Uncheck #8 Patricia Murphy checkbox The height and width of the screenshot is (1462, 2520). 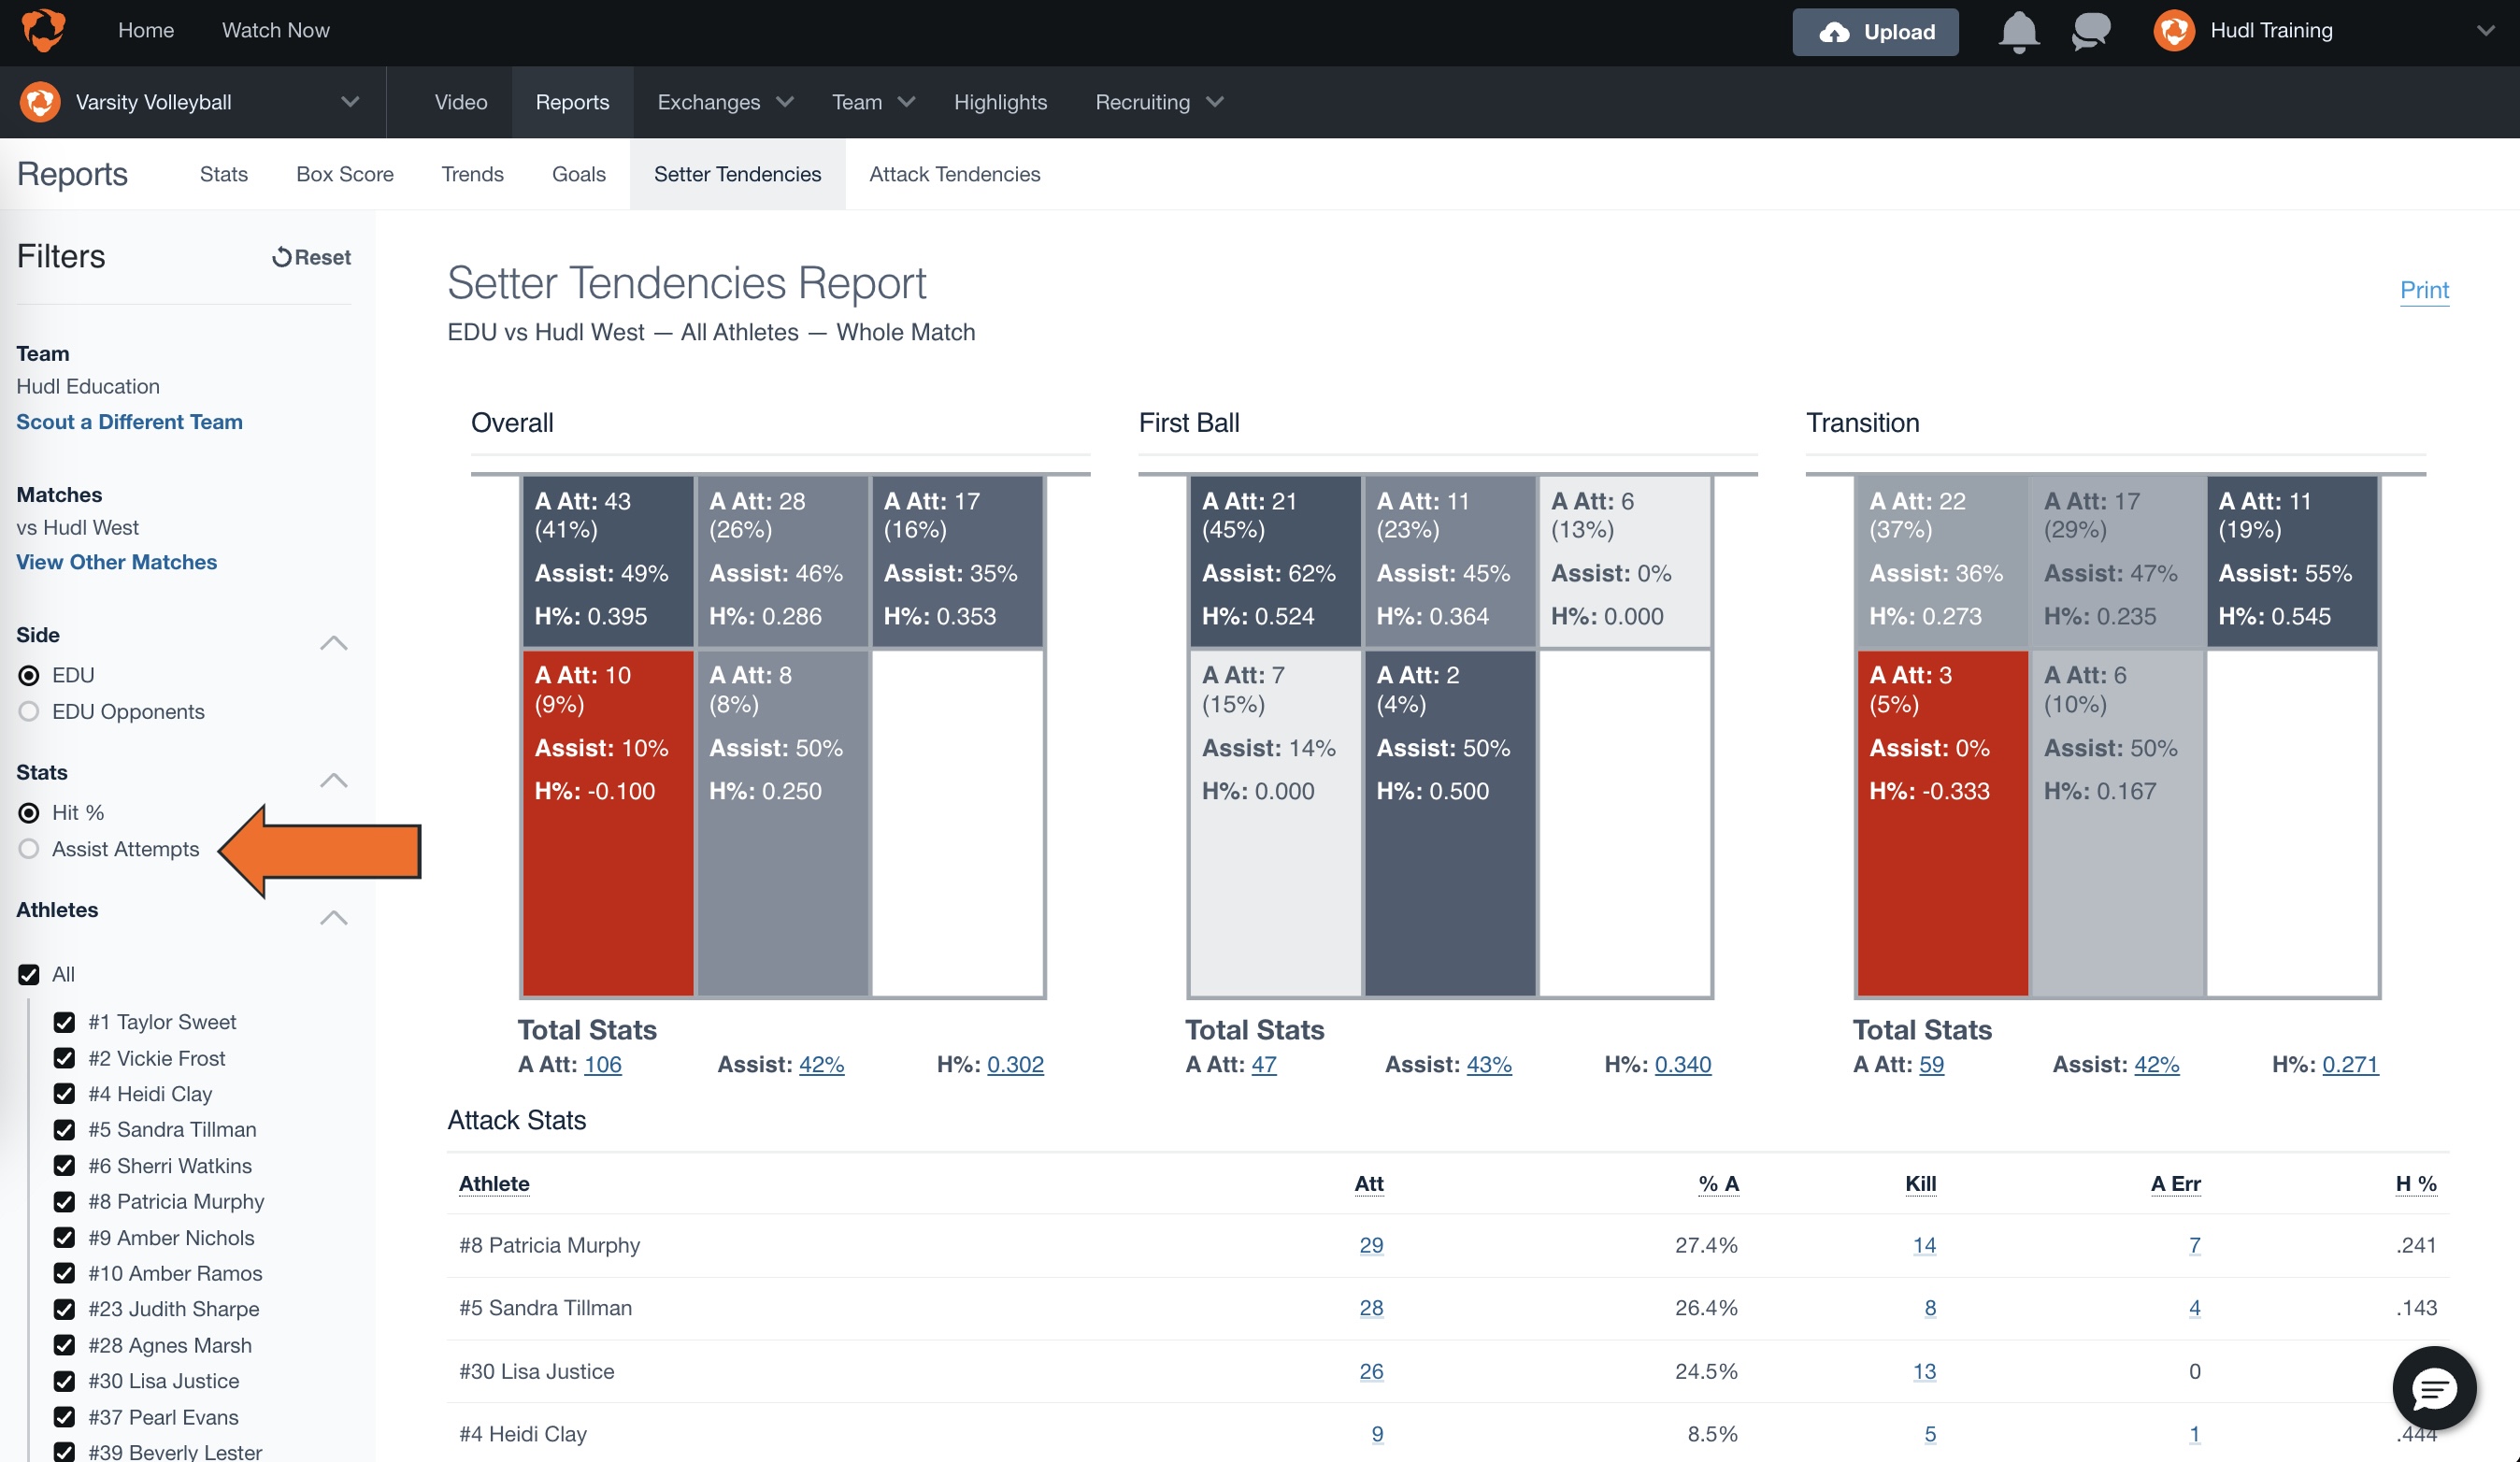64,1202
